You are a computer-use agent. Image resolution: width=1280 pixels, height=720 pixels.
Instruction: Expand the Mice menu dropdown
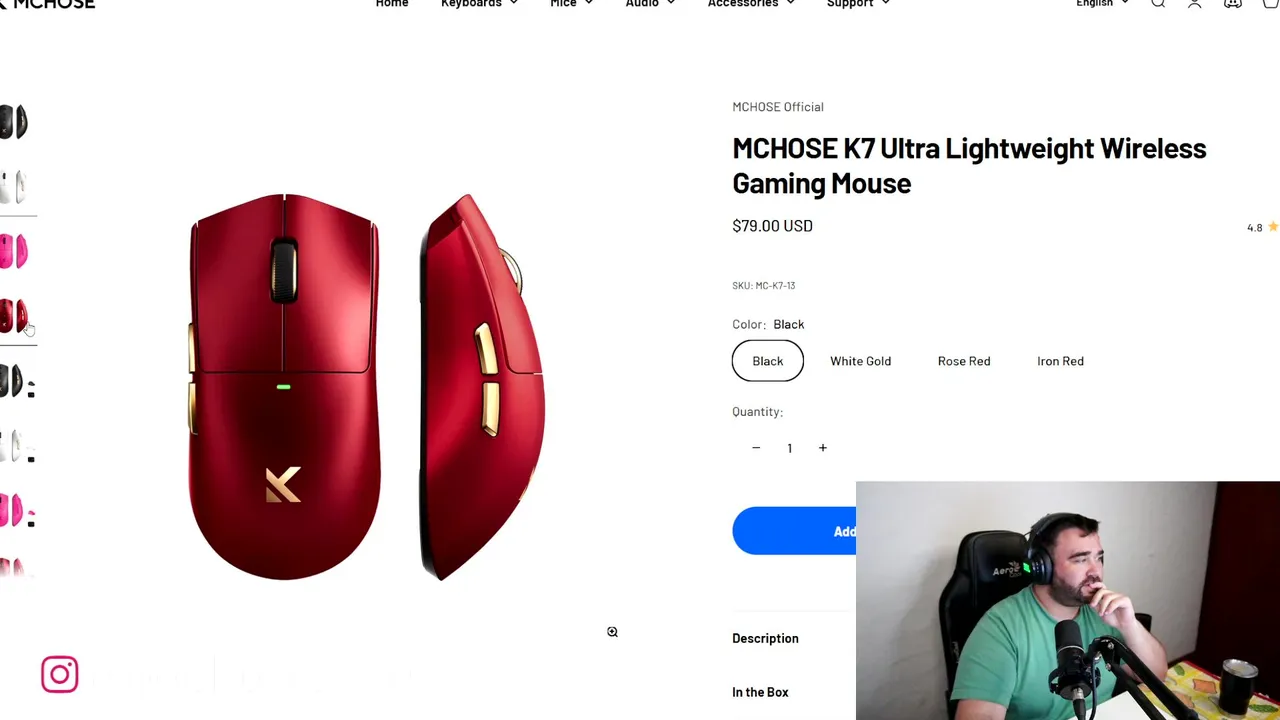coord(571,4)
